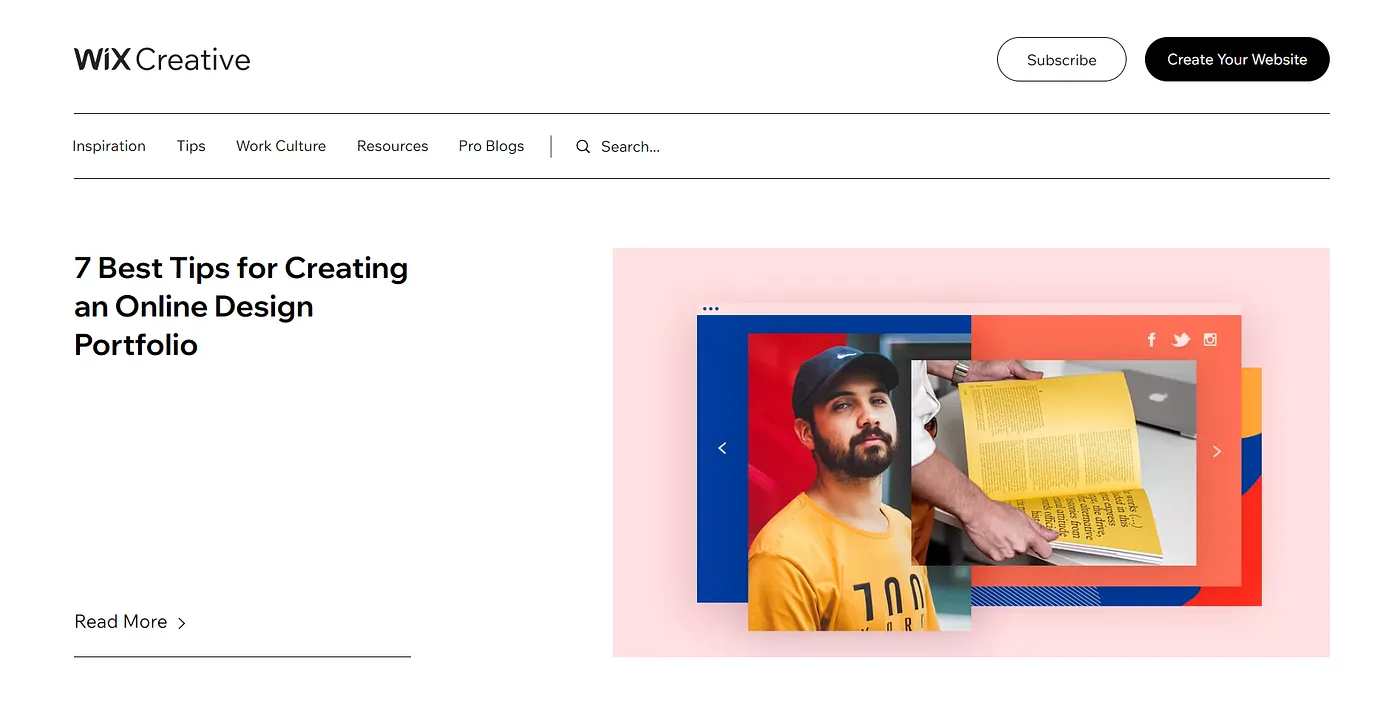The width and height of the screenshot is (1400, 718).
Task: Open the 7 Best Tips article headline
Action: click(x=241, y=306)
